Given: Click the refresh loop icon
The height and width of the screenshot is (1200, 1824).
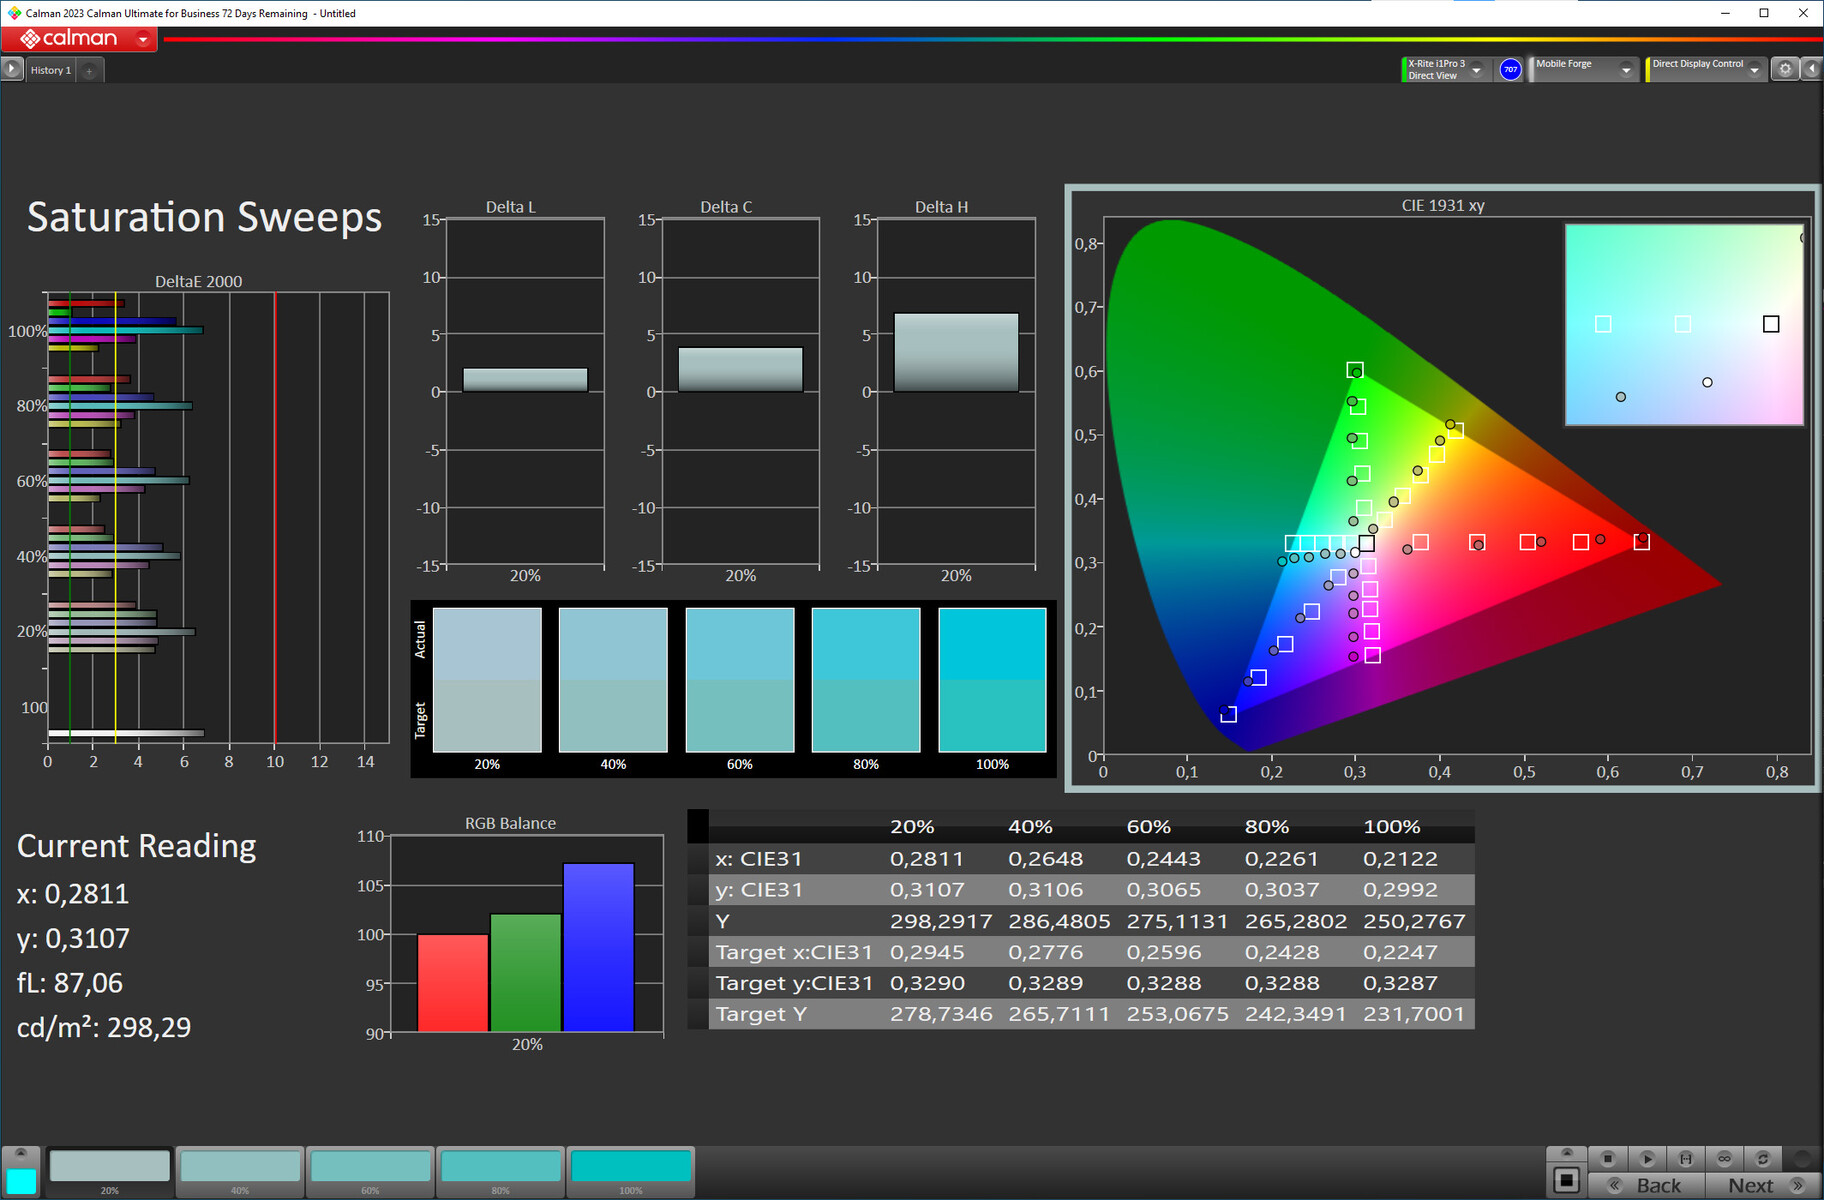Looking at the screenshot, I should pyautogui.click(x=1763, y=1159).
